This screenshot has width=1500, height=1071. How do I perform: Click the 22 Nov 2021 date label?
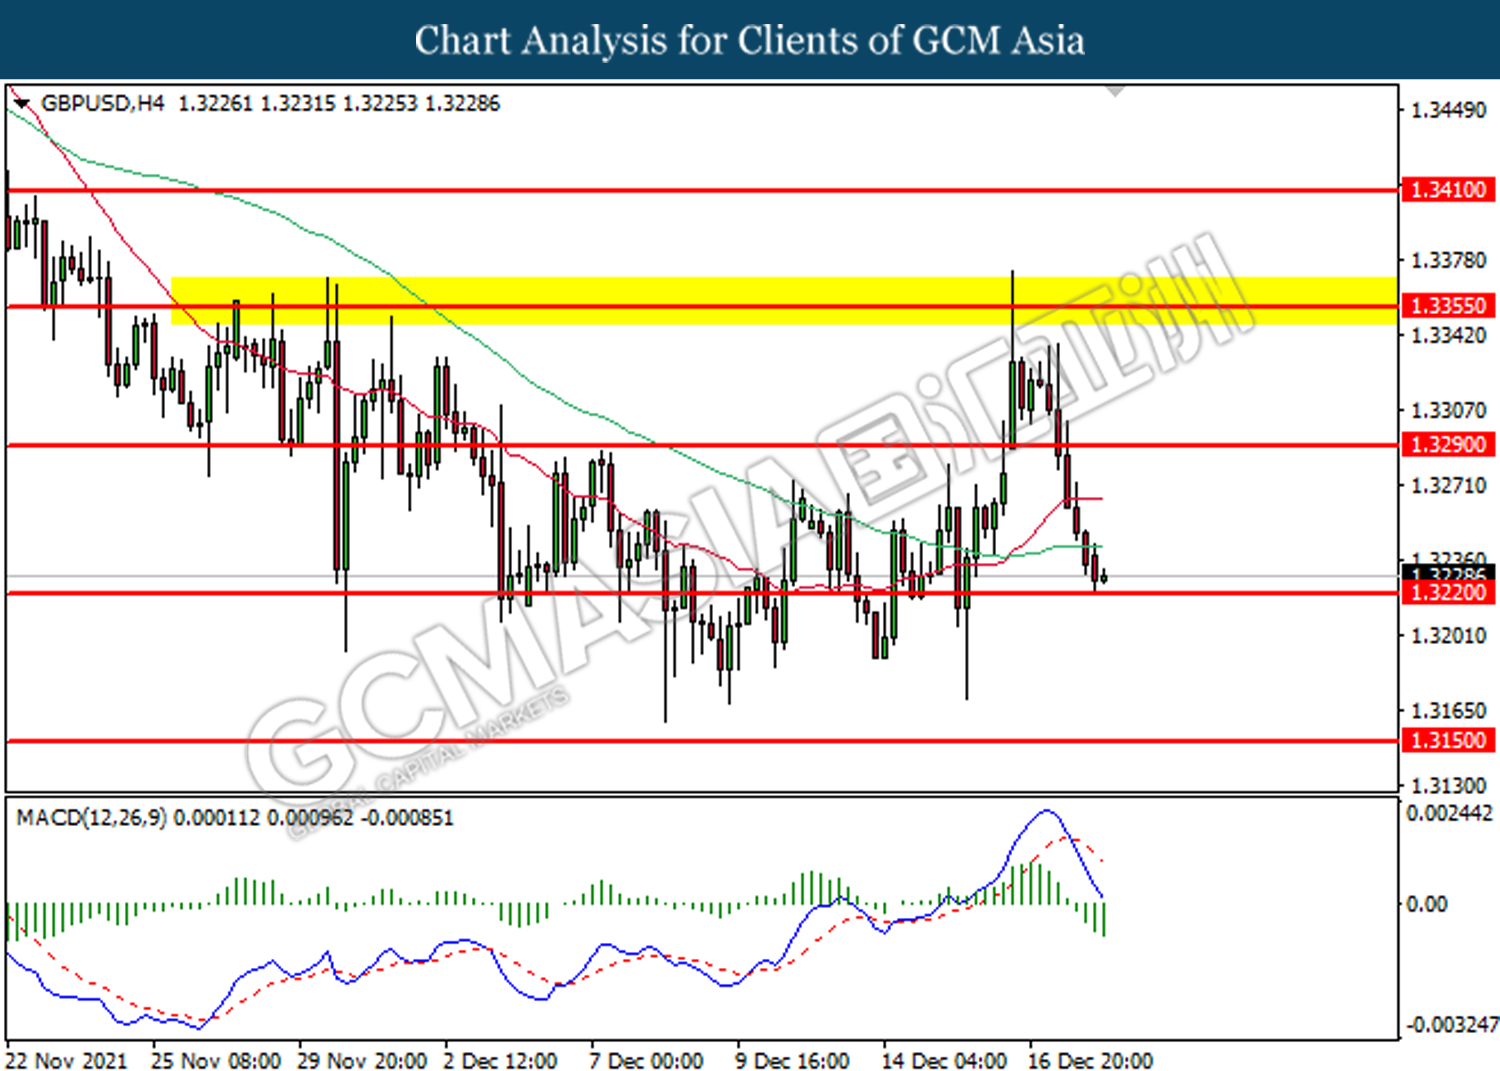(67, 1060)
